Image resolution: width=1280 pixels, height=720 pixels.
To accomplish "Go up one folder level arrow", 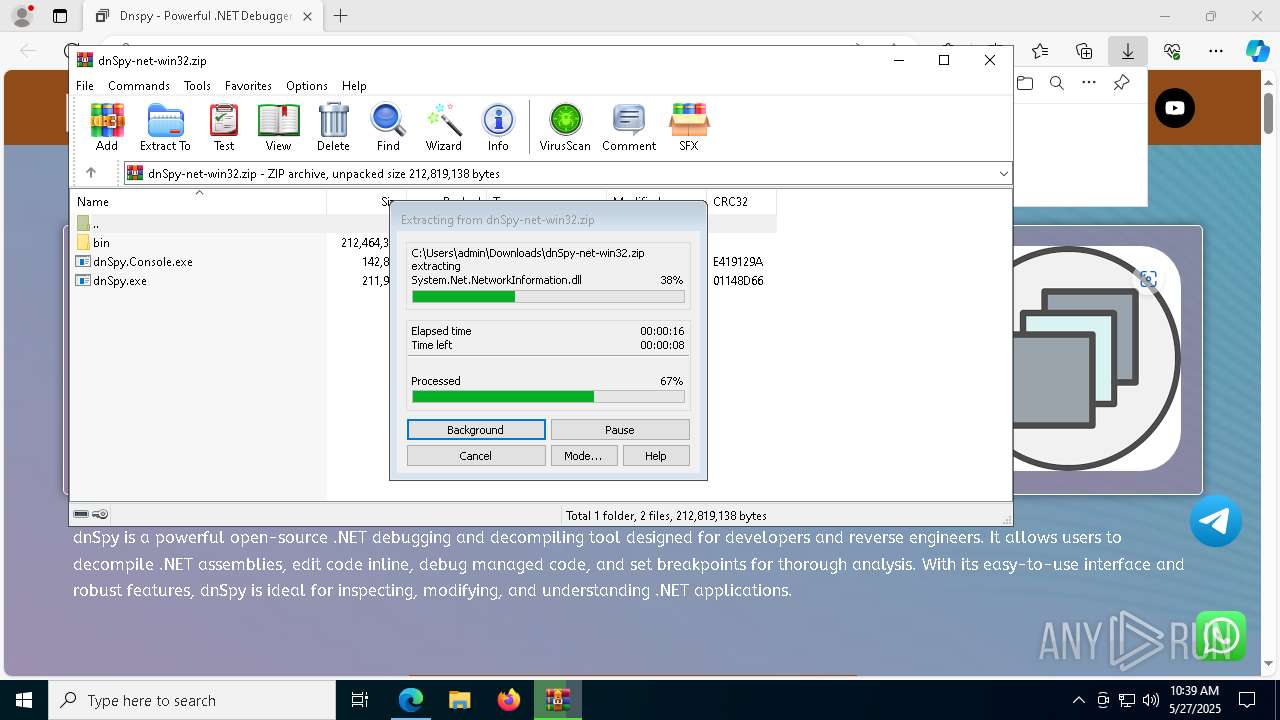I will tap(90, 173).
